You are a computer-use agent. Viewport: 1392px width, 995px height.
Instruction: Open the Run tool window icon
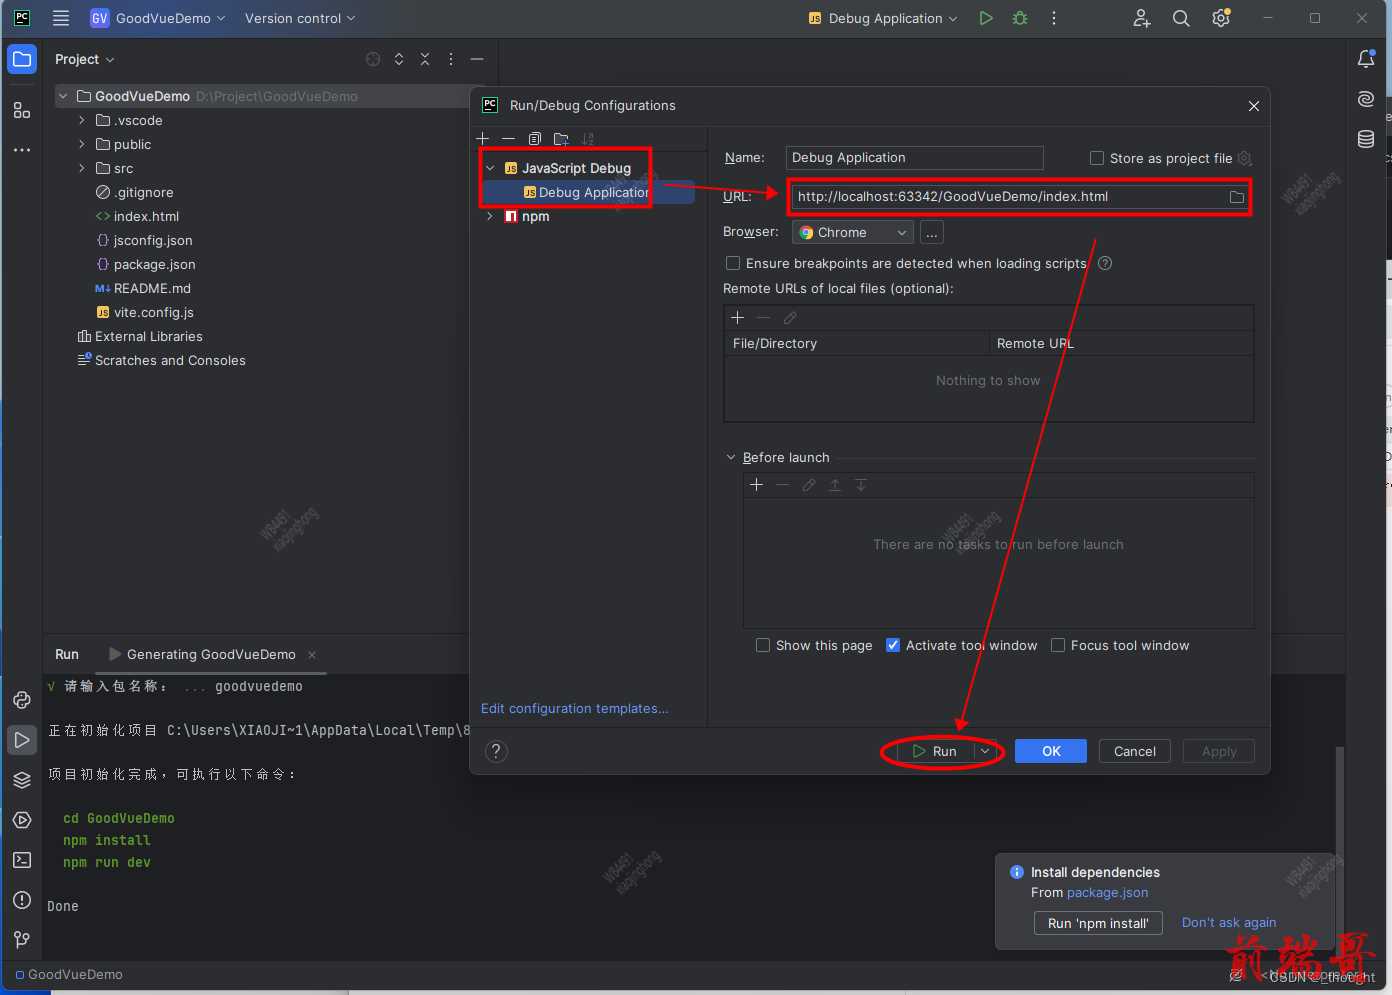(22, 740)
